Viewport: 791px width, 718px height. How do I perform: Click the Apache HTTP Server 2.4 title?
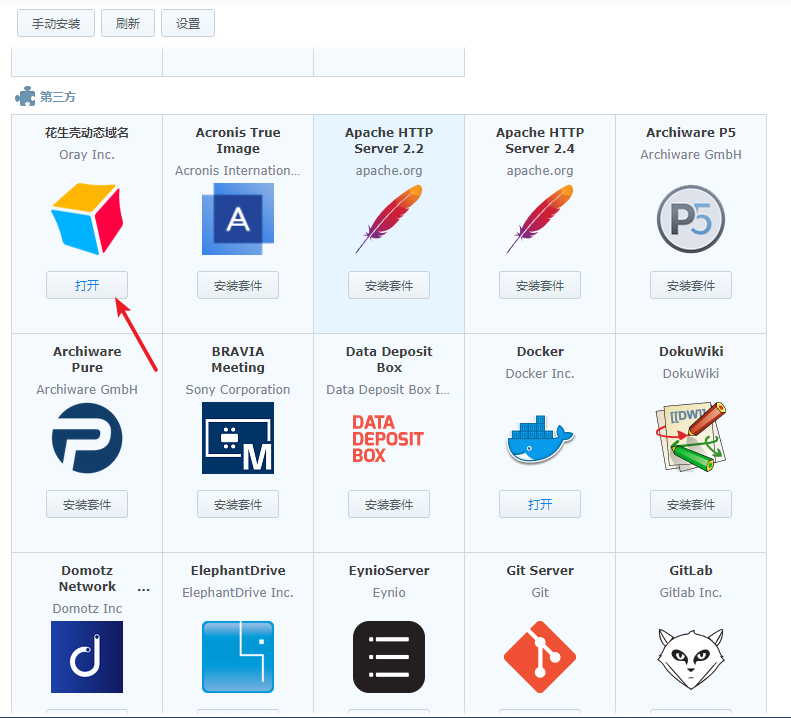click(x=540, y=140)
